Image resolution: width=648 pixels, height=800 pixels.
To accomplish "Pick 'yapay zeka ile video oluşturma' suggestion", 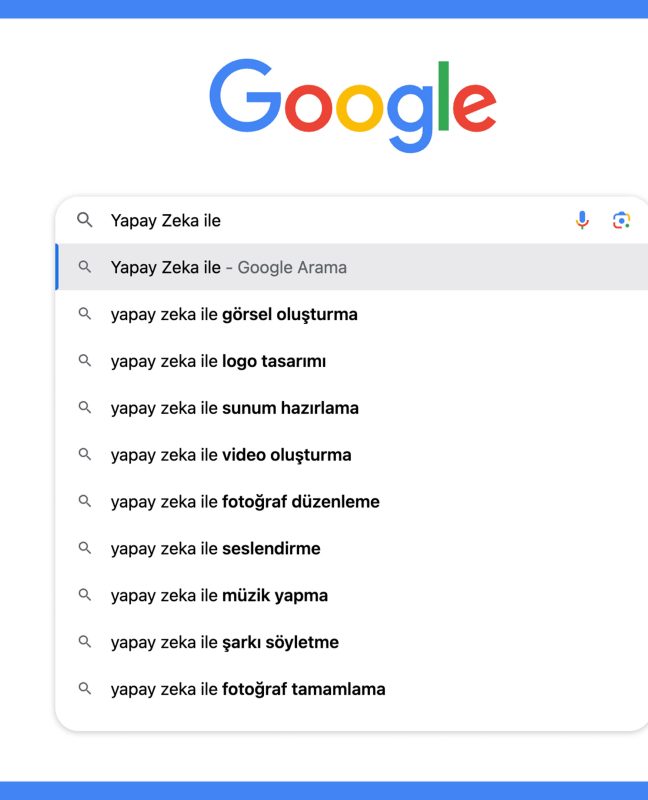I will pos(352,455).
